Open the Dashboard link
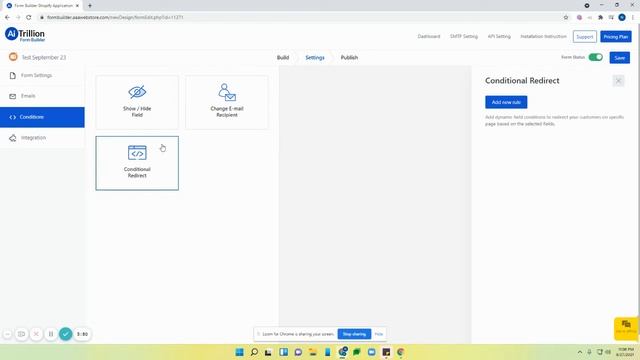The height and width of the screenshot is (360, 640). 429,36
